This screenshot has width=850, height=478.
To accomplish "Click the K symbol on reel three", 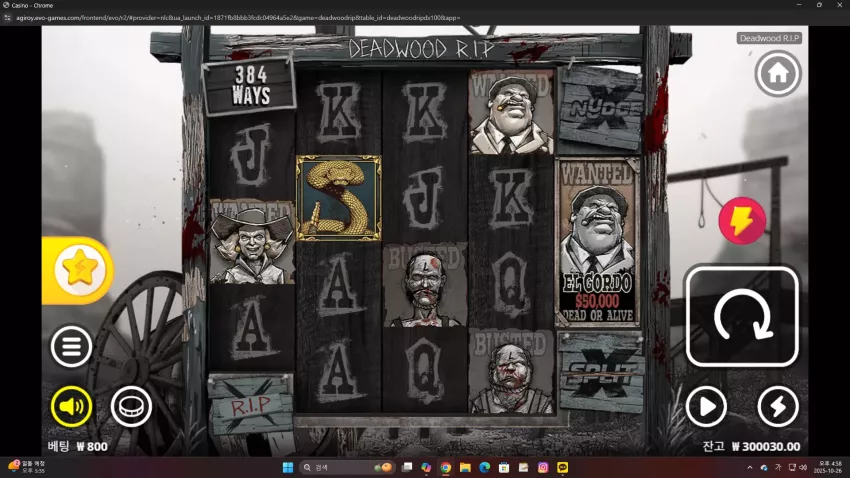I will (x=425, y=112).
